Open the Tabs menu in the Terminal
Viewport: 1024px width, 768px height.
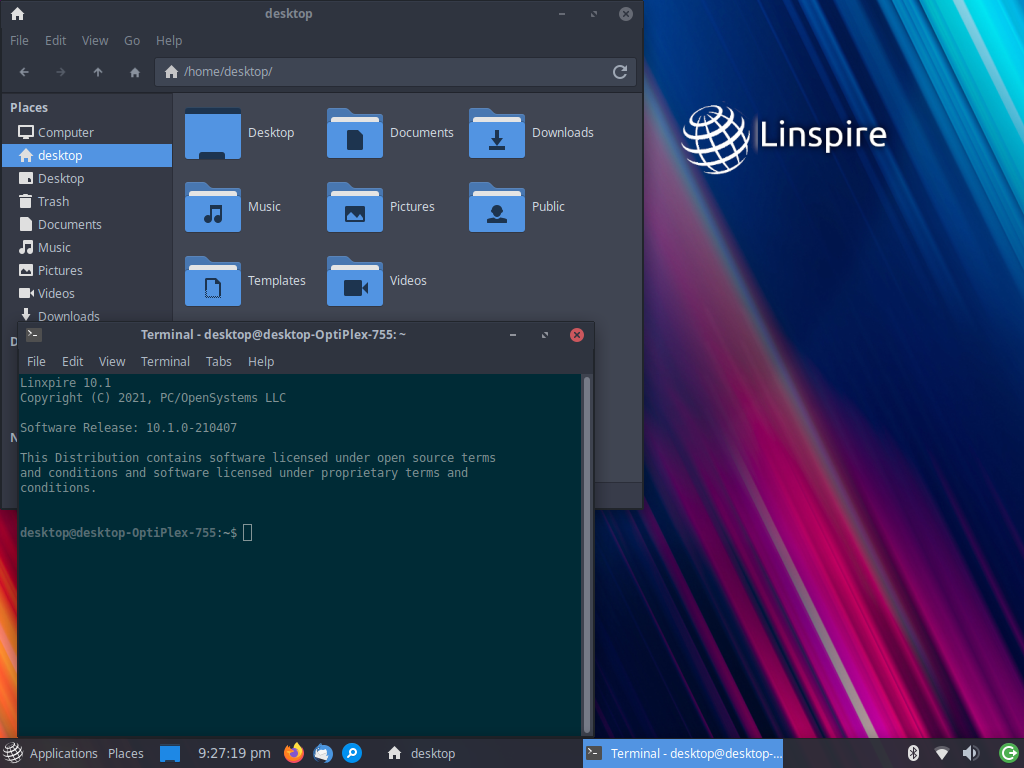[218, 361]
